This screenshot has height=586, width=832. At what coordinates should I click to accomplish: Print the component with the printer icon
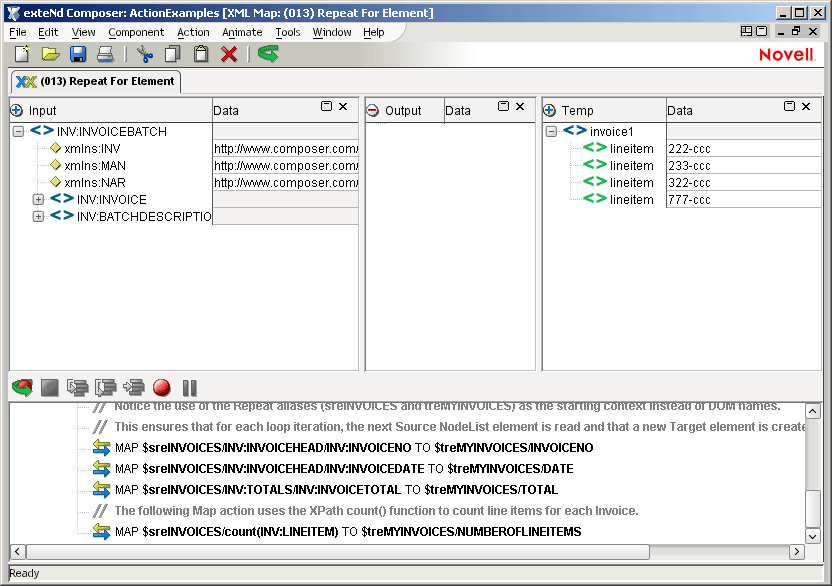(x=105, y=54)
